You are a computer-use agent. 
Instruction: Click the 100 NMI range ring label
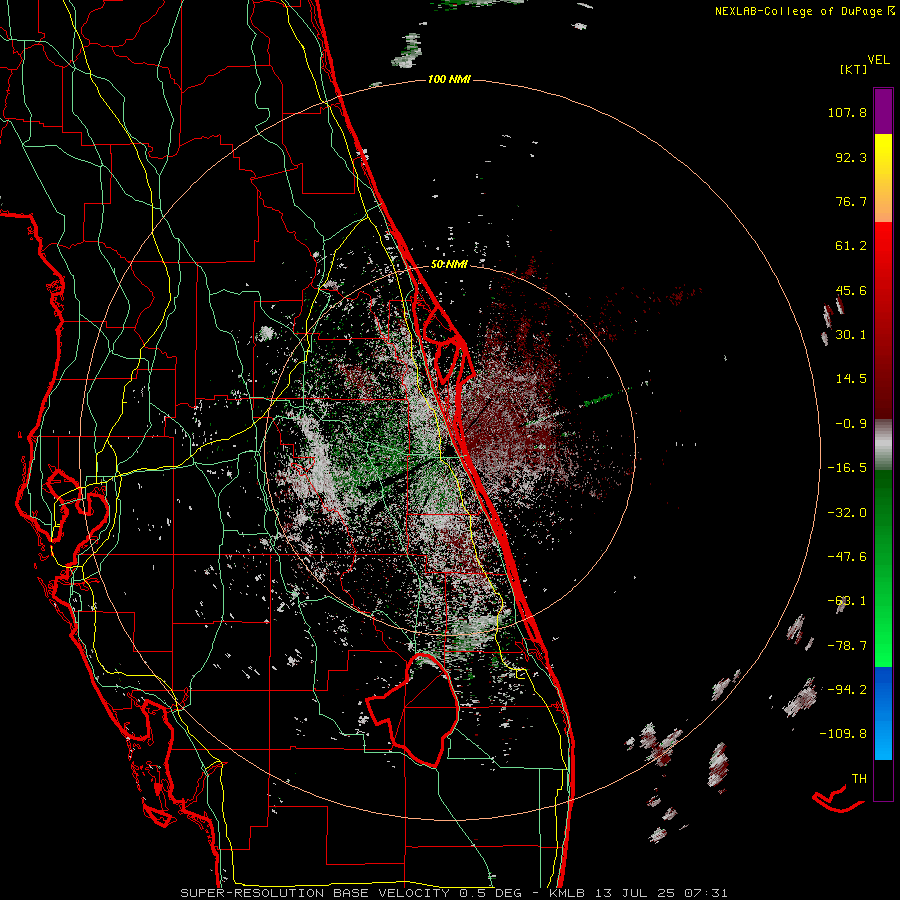pos(449,79)
